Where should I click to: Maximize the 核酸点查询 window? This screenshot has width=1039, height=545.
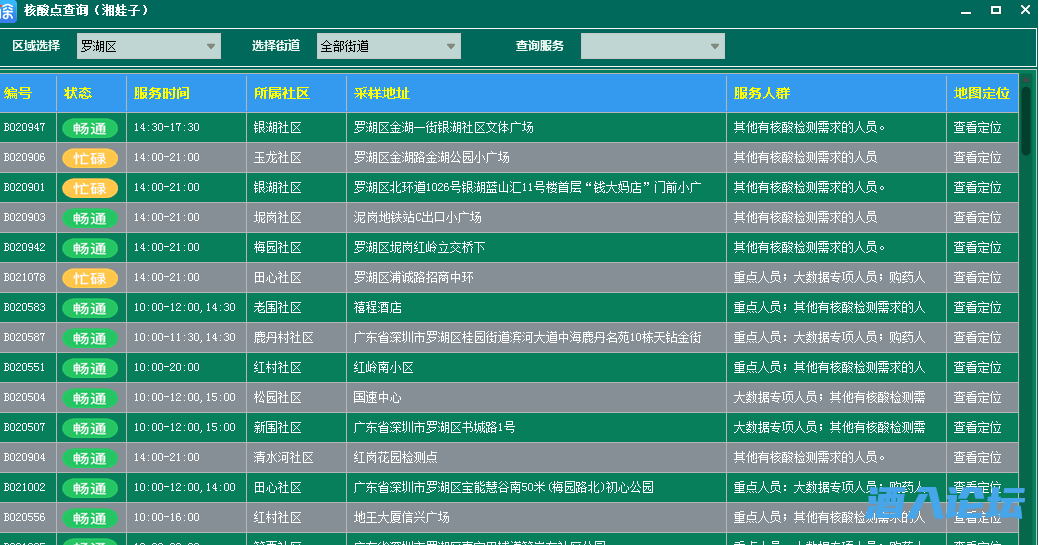[995, 10]
